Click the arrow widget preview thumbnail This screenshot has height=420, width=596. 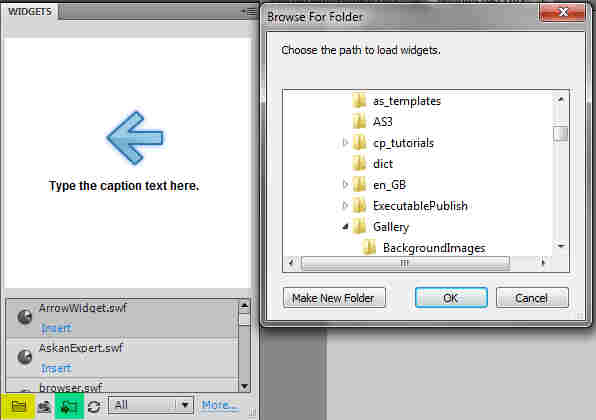pyautogui.click(x=135, y=138)
